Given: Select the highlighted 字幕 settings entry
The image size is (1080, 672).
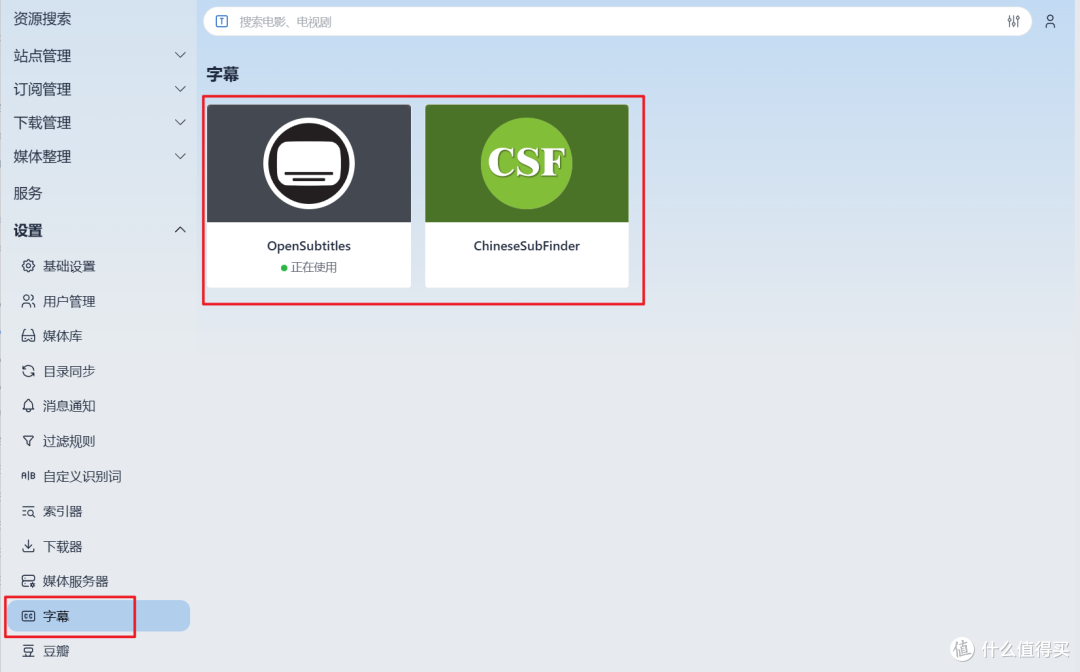Looking at the screenshot, I should click(x=98, y=616).
